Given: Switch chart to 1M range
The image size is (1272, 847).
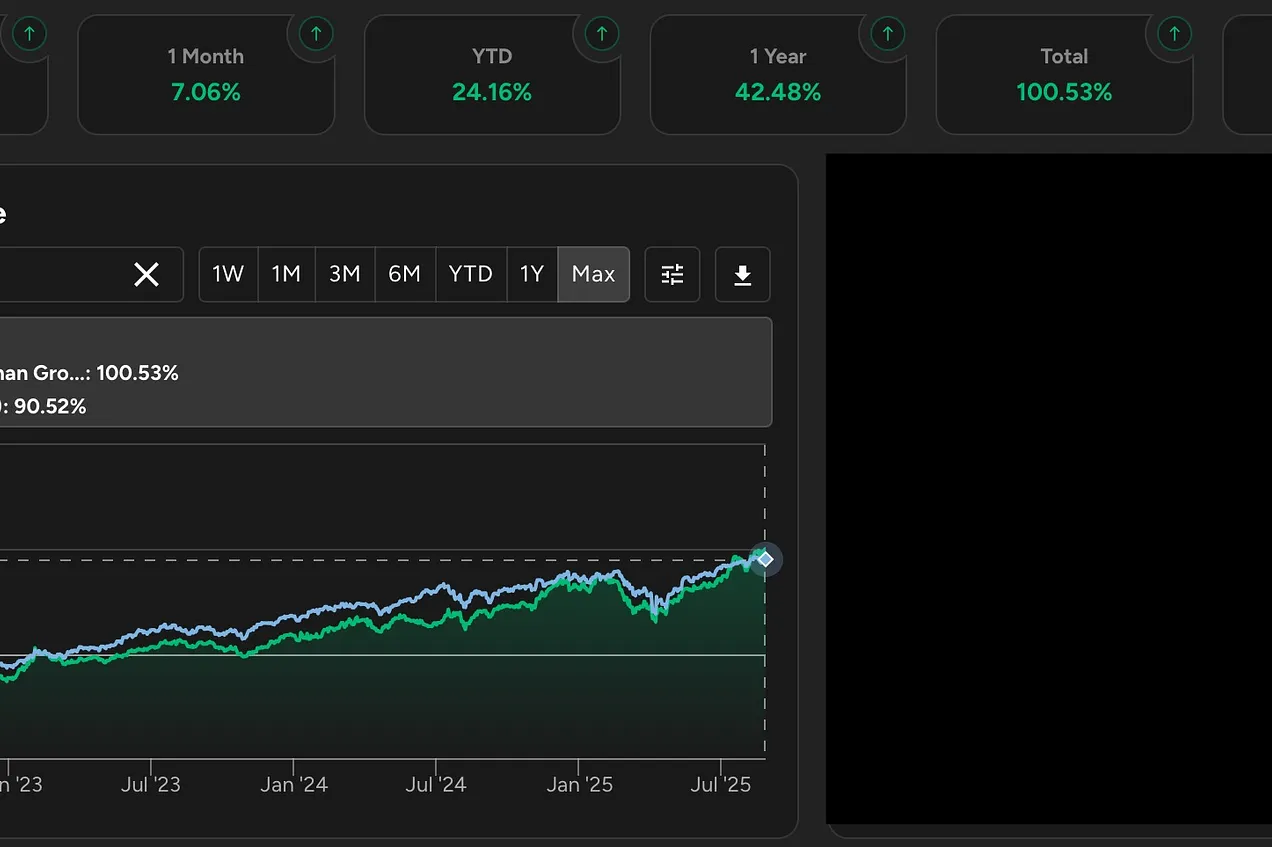Looking at the screenshot, I should tap(286, 274).
